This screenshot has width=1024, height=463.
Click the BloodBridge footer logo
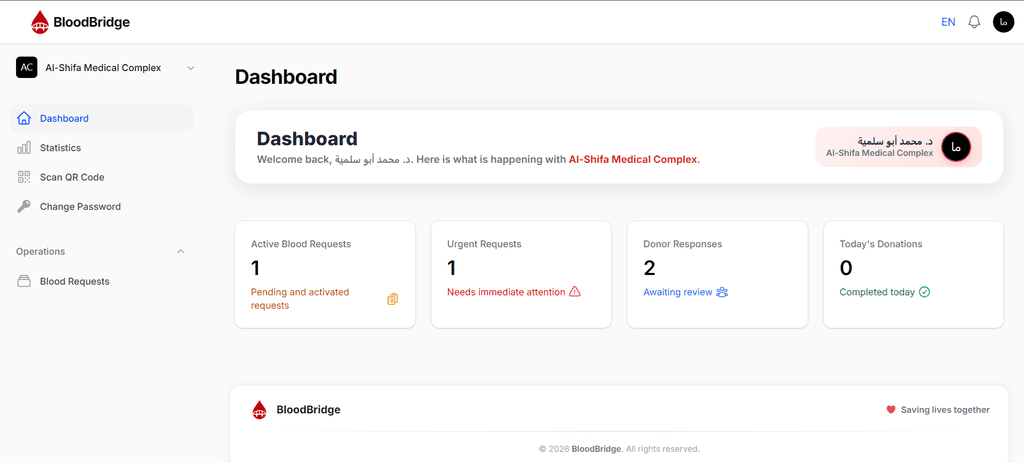[296, 409]
